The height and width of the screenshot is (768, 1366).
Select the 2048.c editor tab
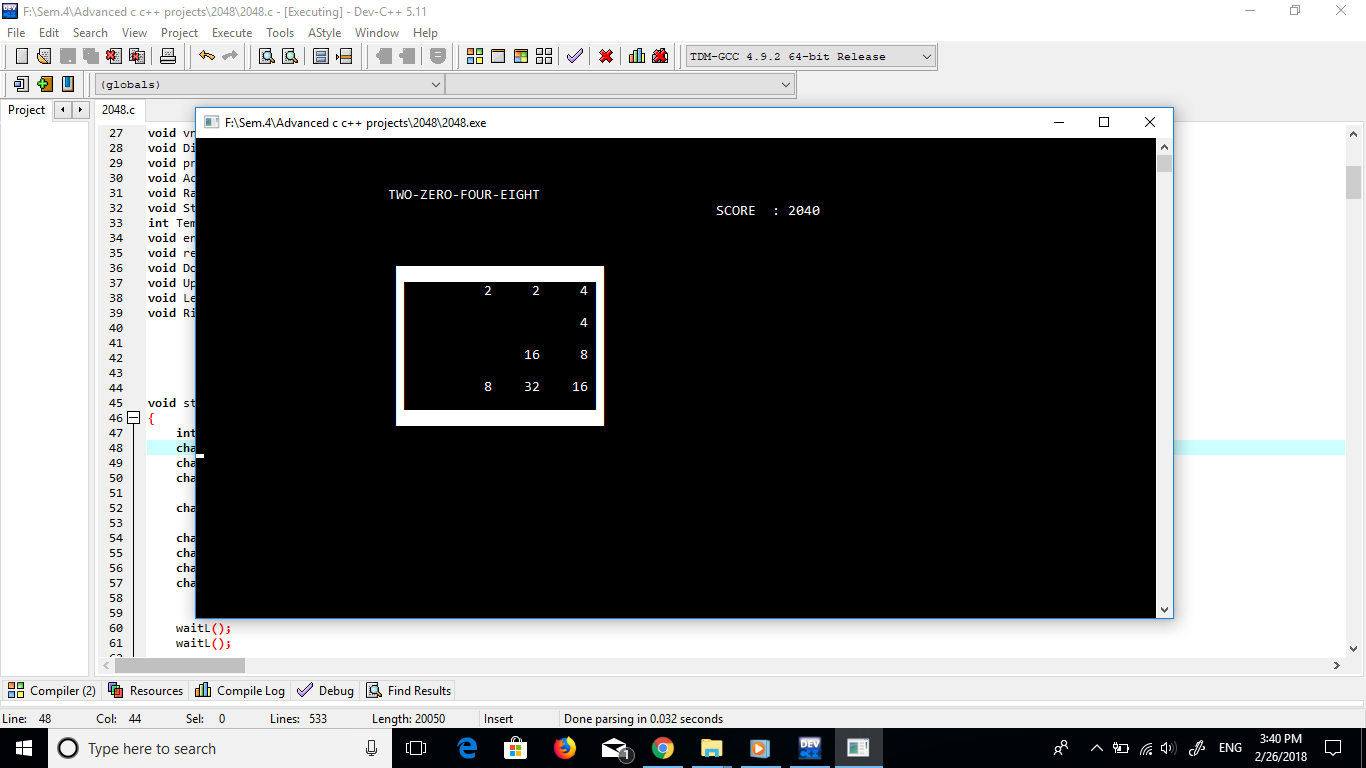click(119, 110)
